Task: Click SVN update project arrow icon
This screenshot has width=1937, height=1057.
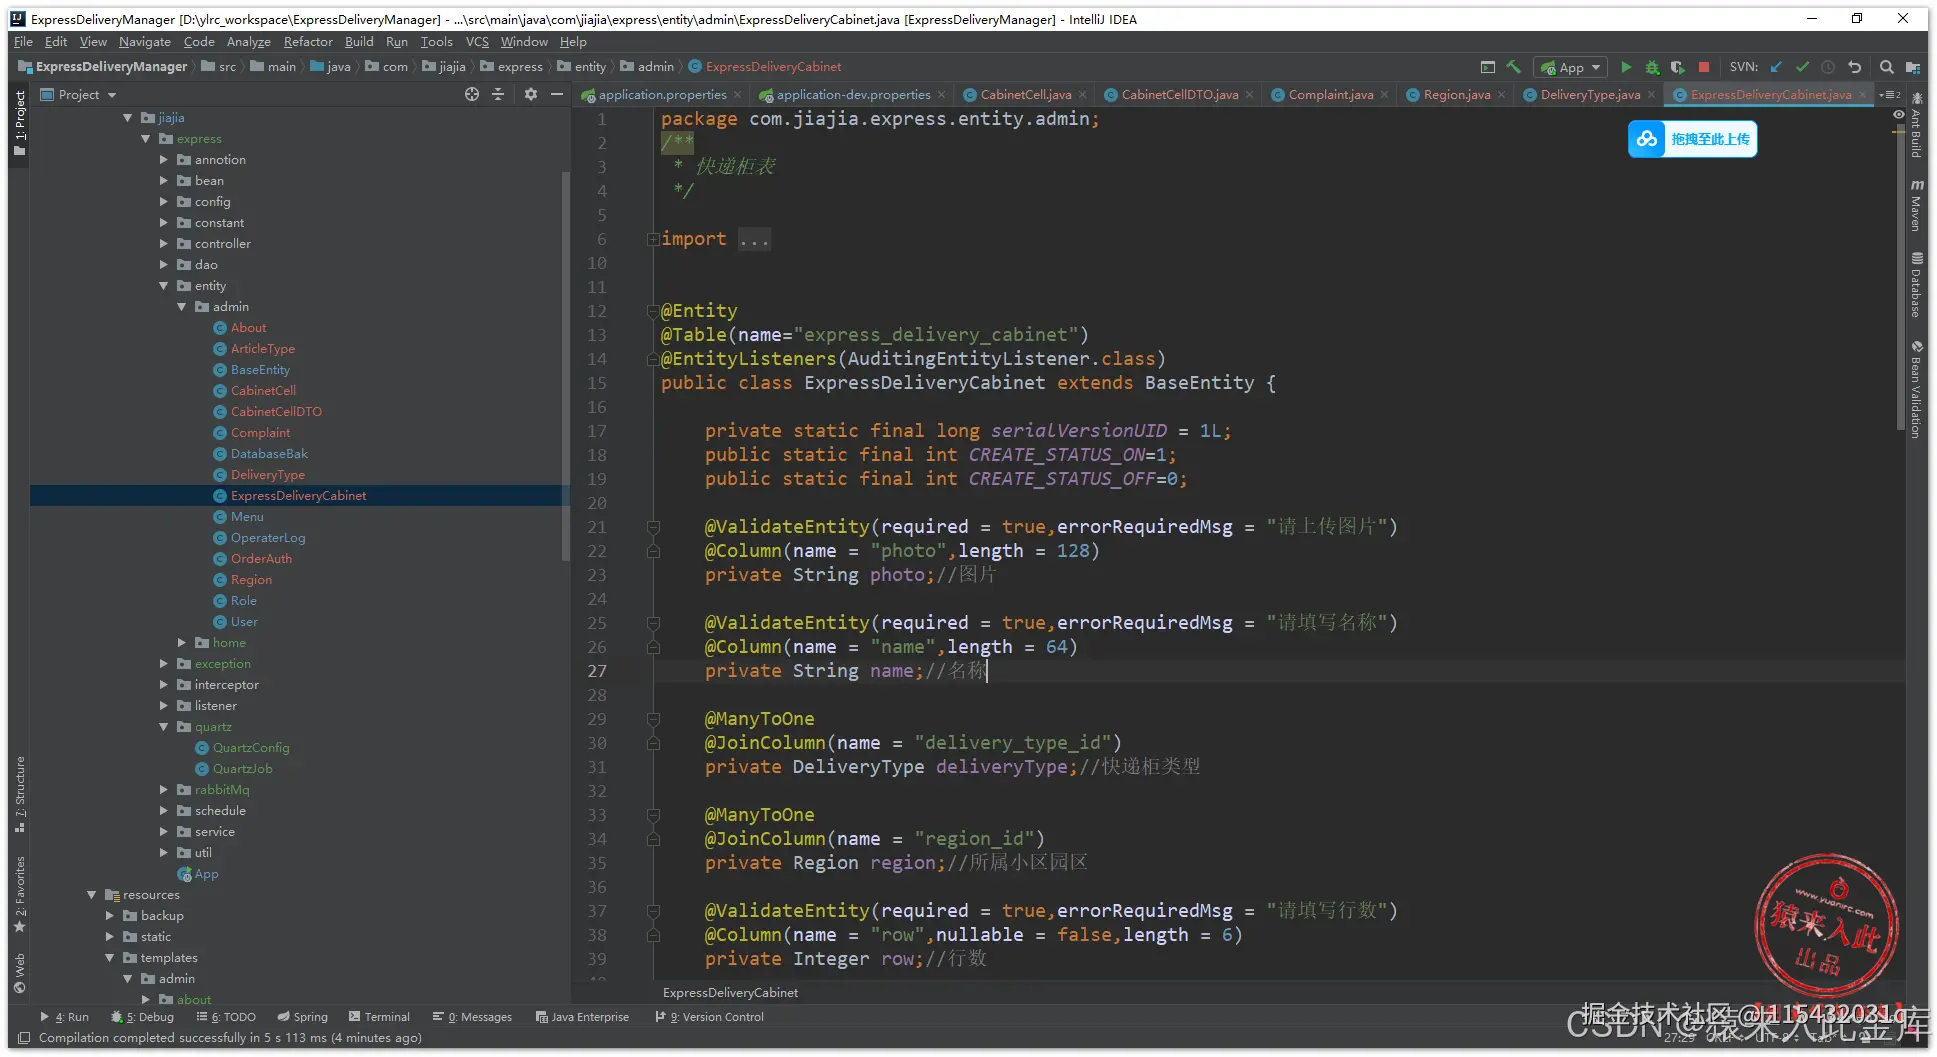Action: (x=1776, y=67)
